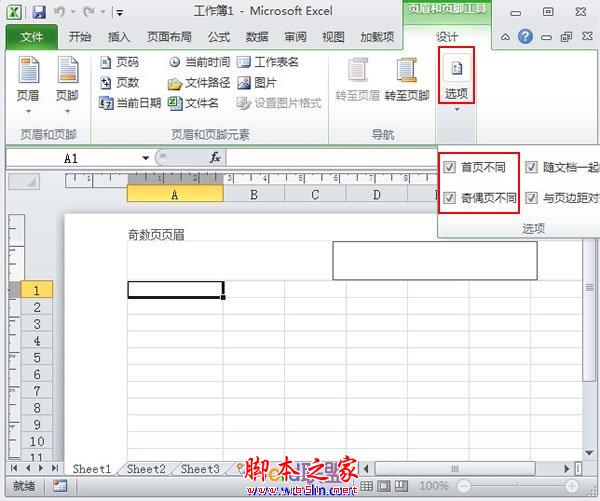This screenshot has width=600, height=501.
Task: Insert 文件路径 file path element
Action: coord(199,82)
